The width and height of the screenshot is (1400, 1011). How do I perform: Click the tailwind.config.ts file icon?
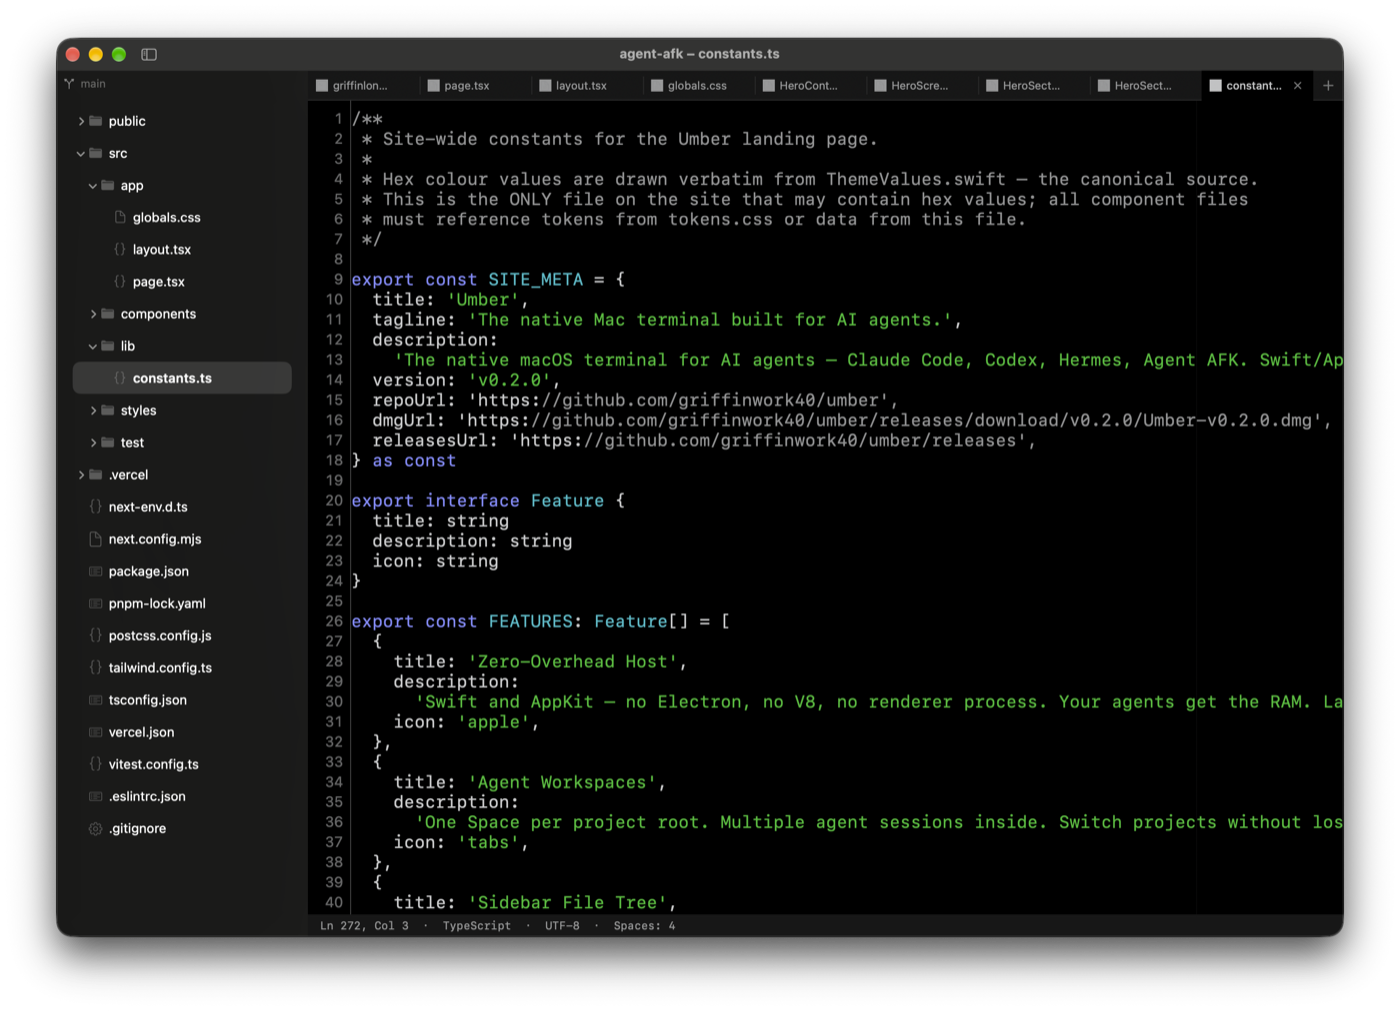coord(96,667)
